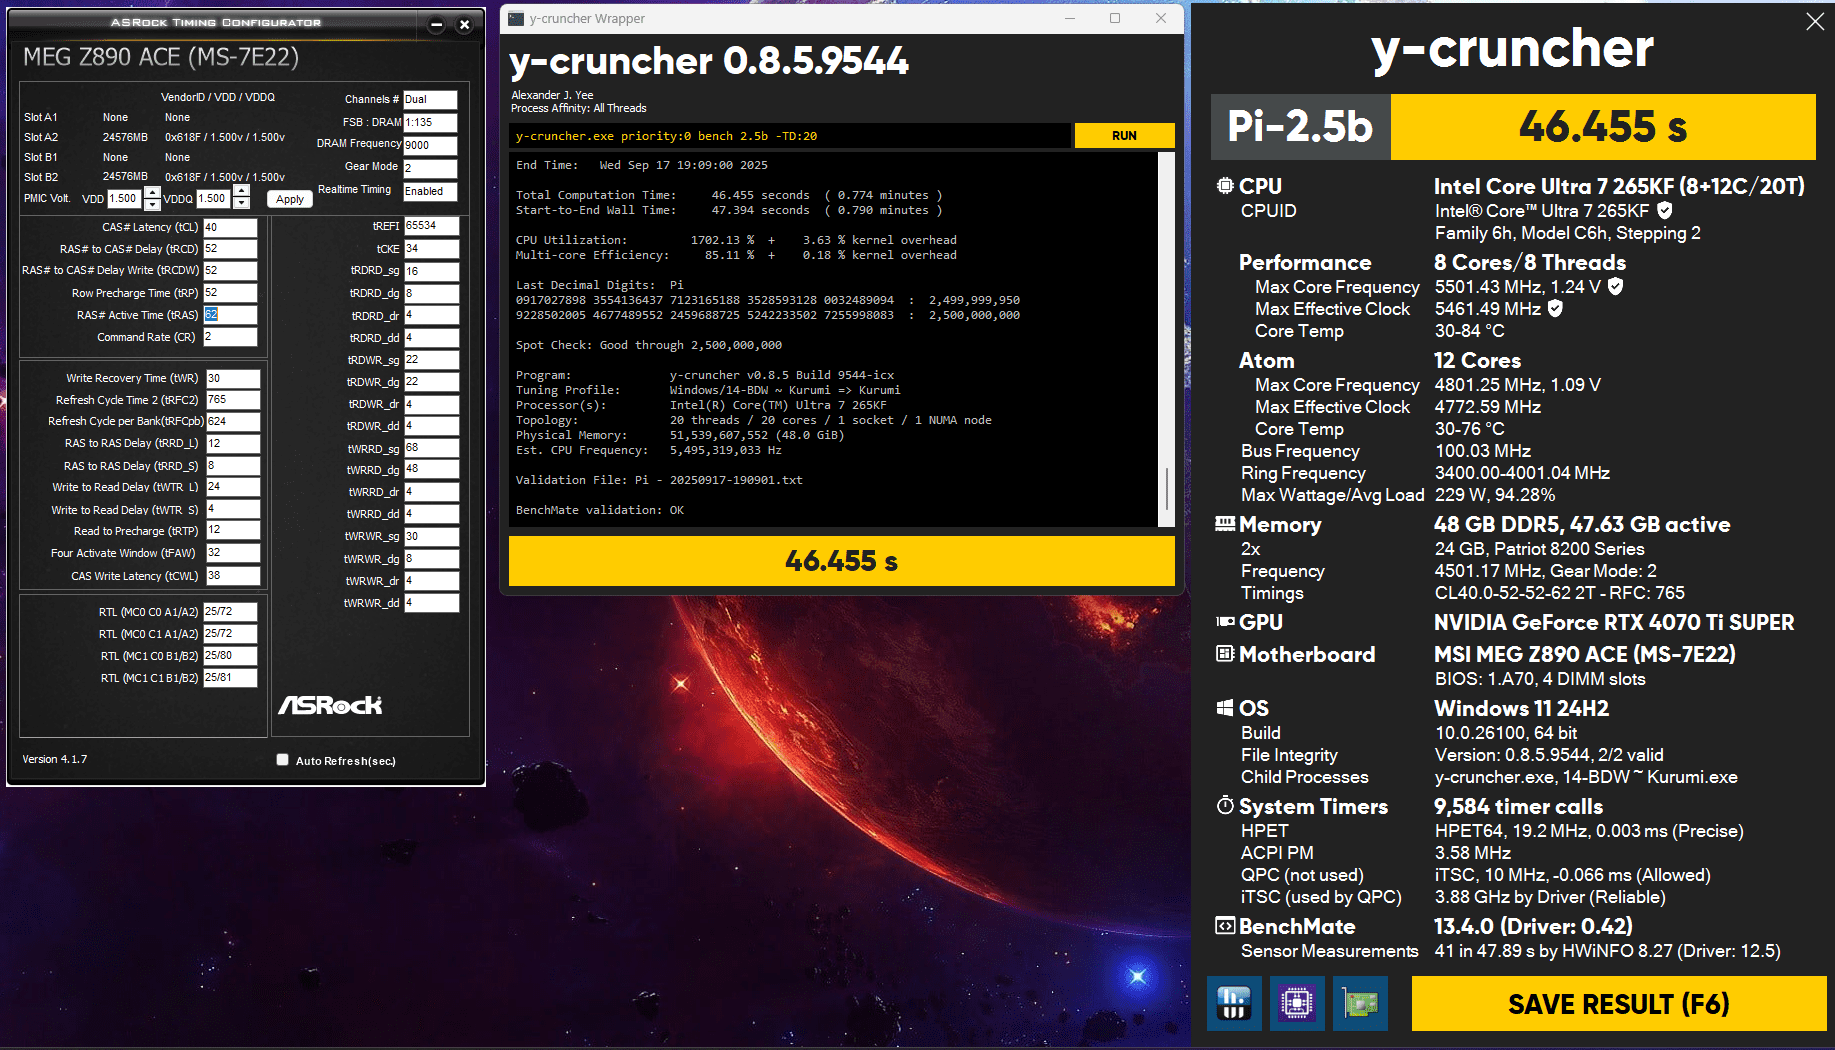Image resolution: width=1835 pixels, height=1050 pixels.
Task: Click the 'NVIDIA GeForce RTX 4070 Ti SUPER' text
Action: click(x=1614, y=623)
